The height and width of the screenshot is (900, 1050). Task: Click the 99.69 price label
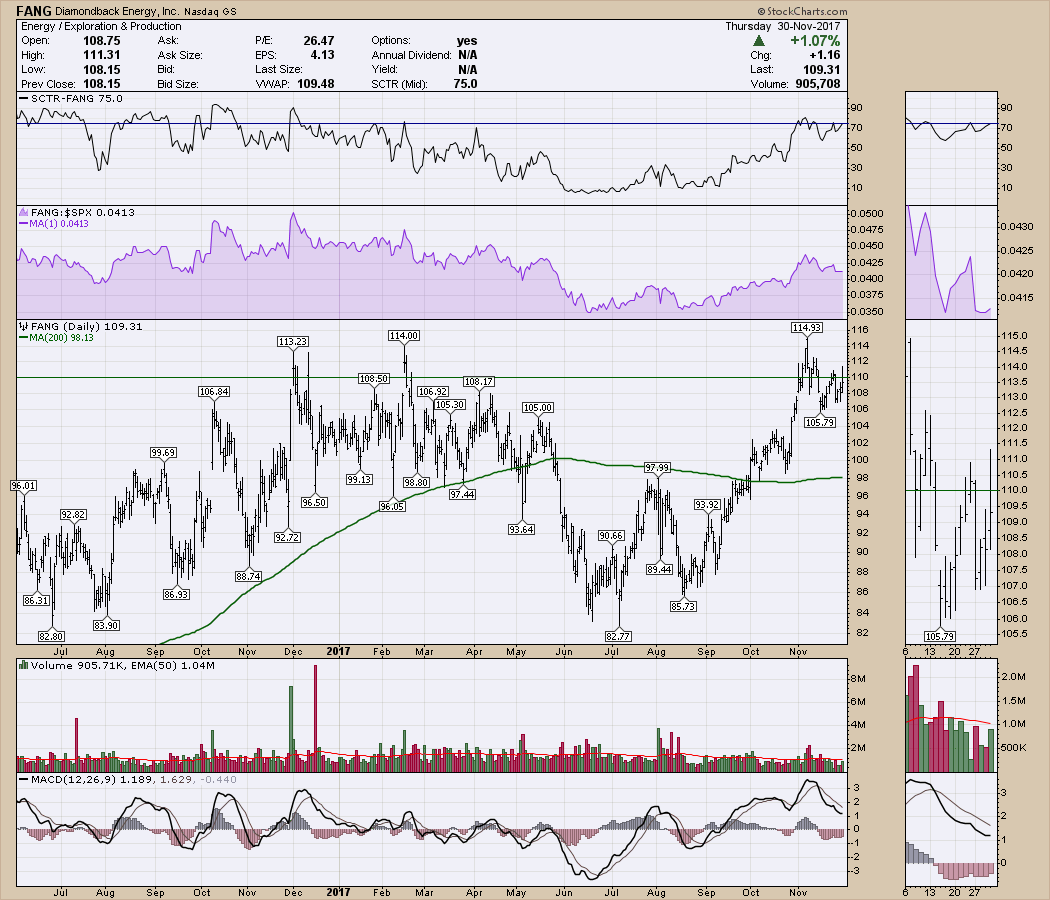point(163,453)
